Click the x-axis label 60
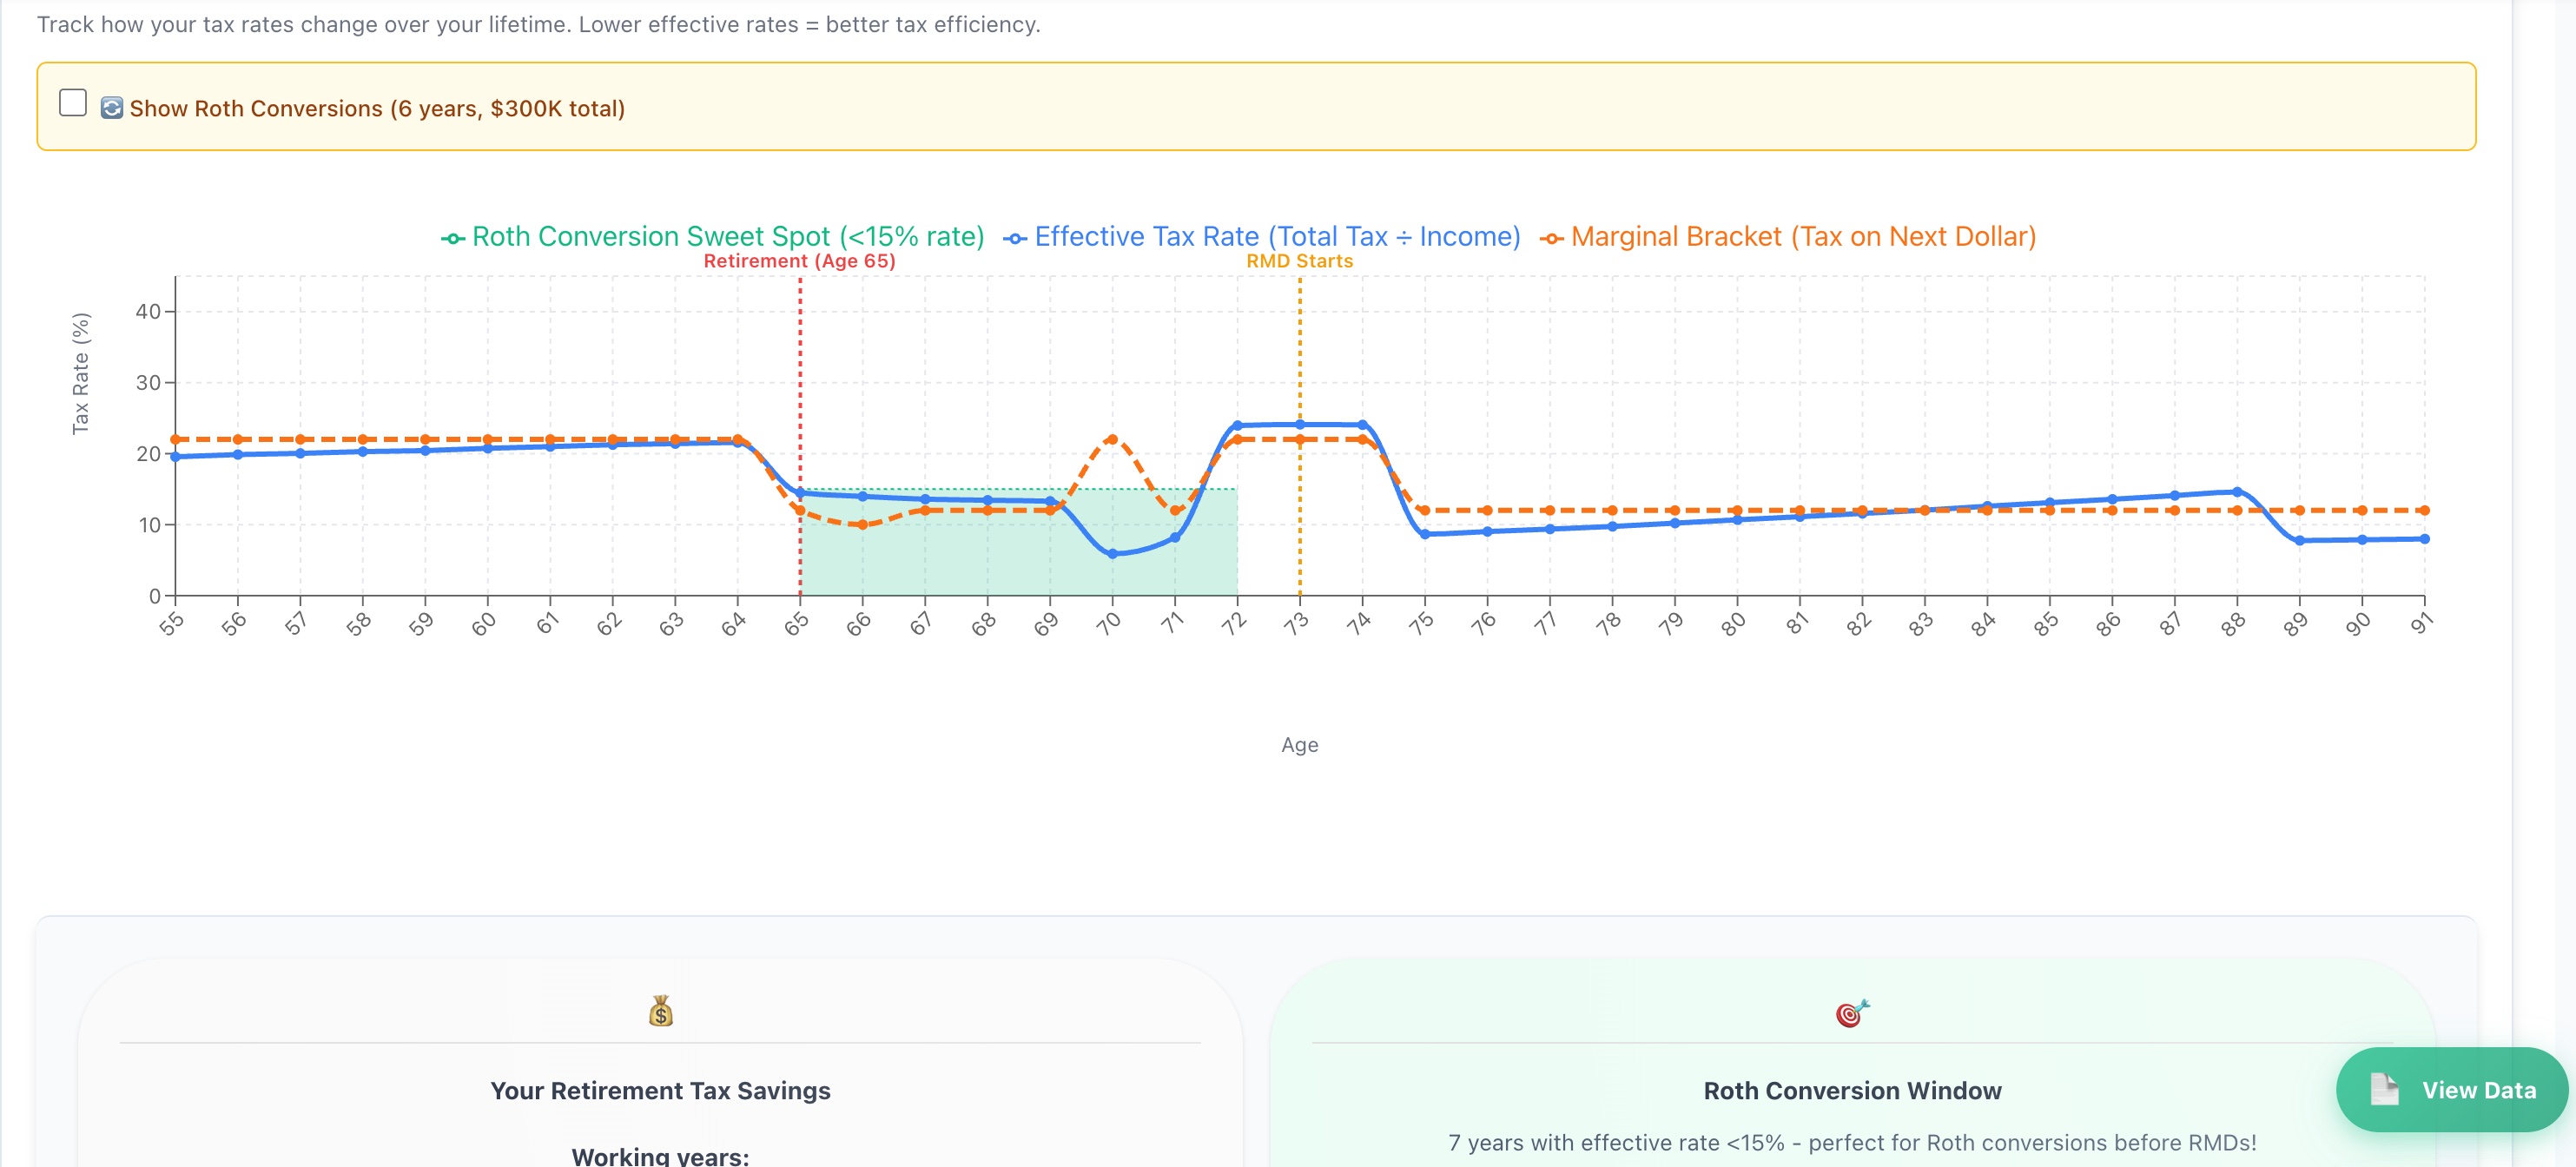The width and height of the screenshot is (2576, 1167). pyautogui.click(x=484, y=624)
